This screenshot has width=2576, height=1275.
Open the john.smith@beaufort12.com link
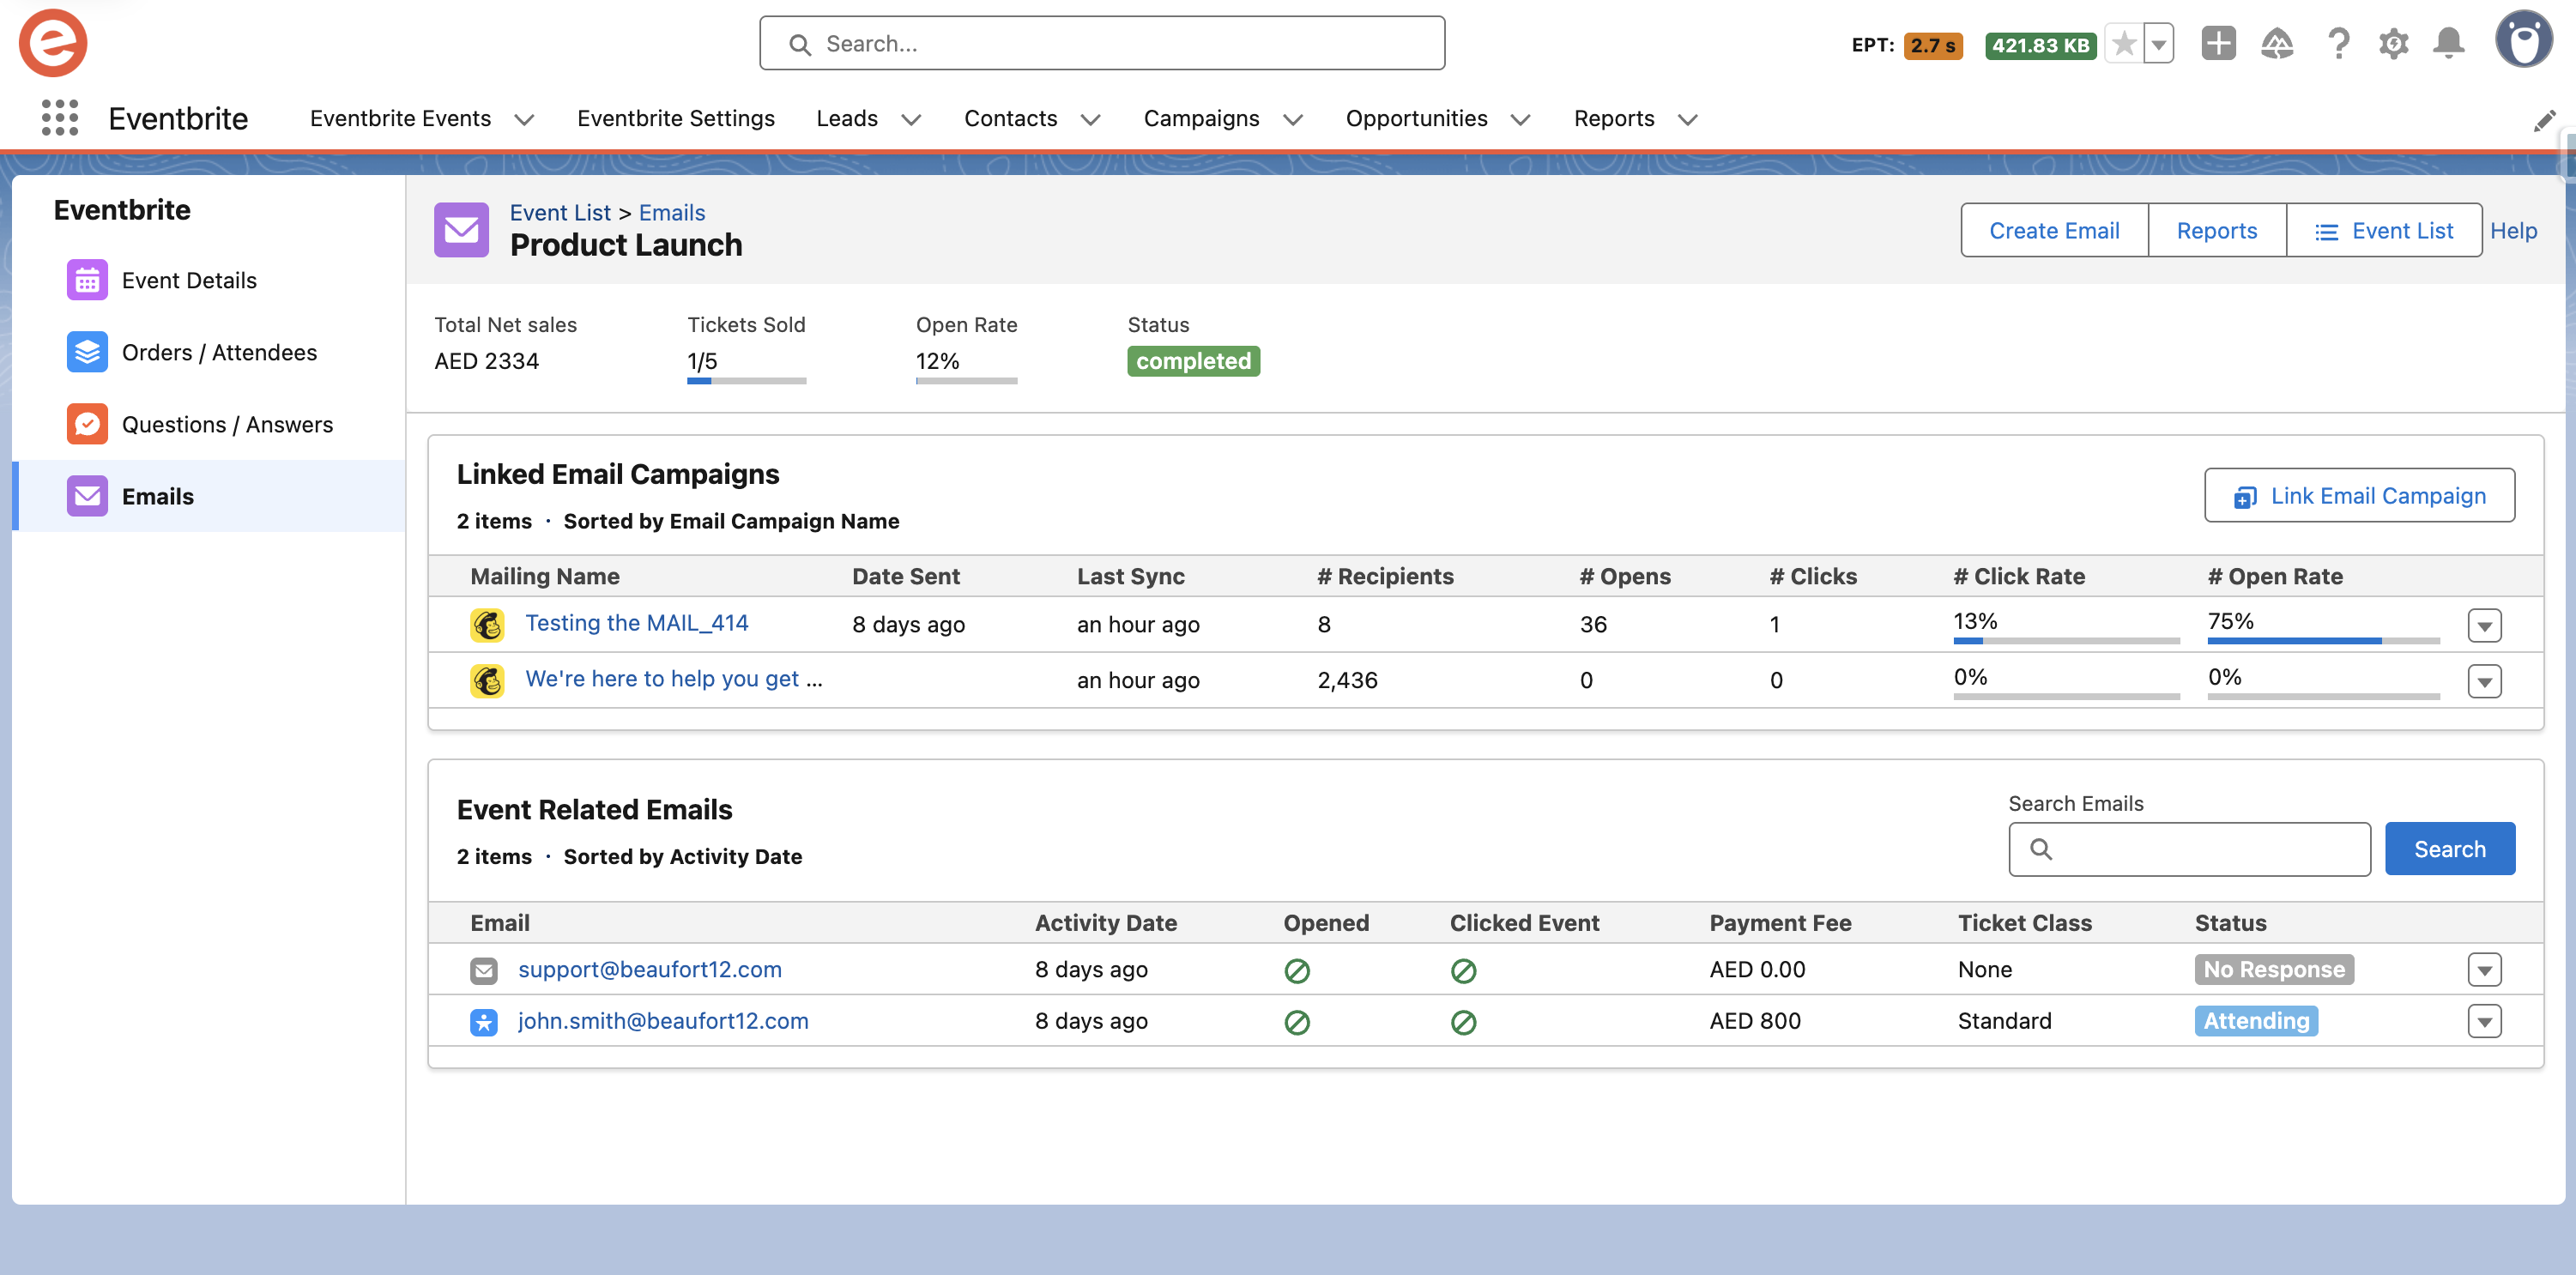[x=663, y=1021]
